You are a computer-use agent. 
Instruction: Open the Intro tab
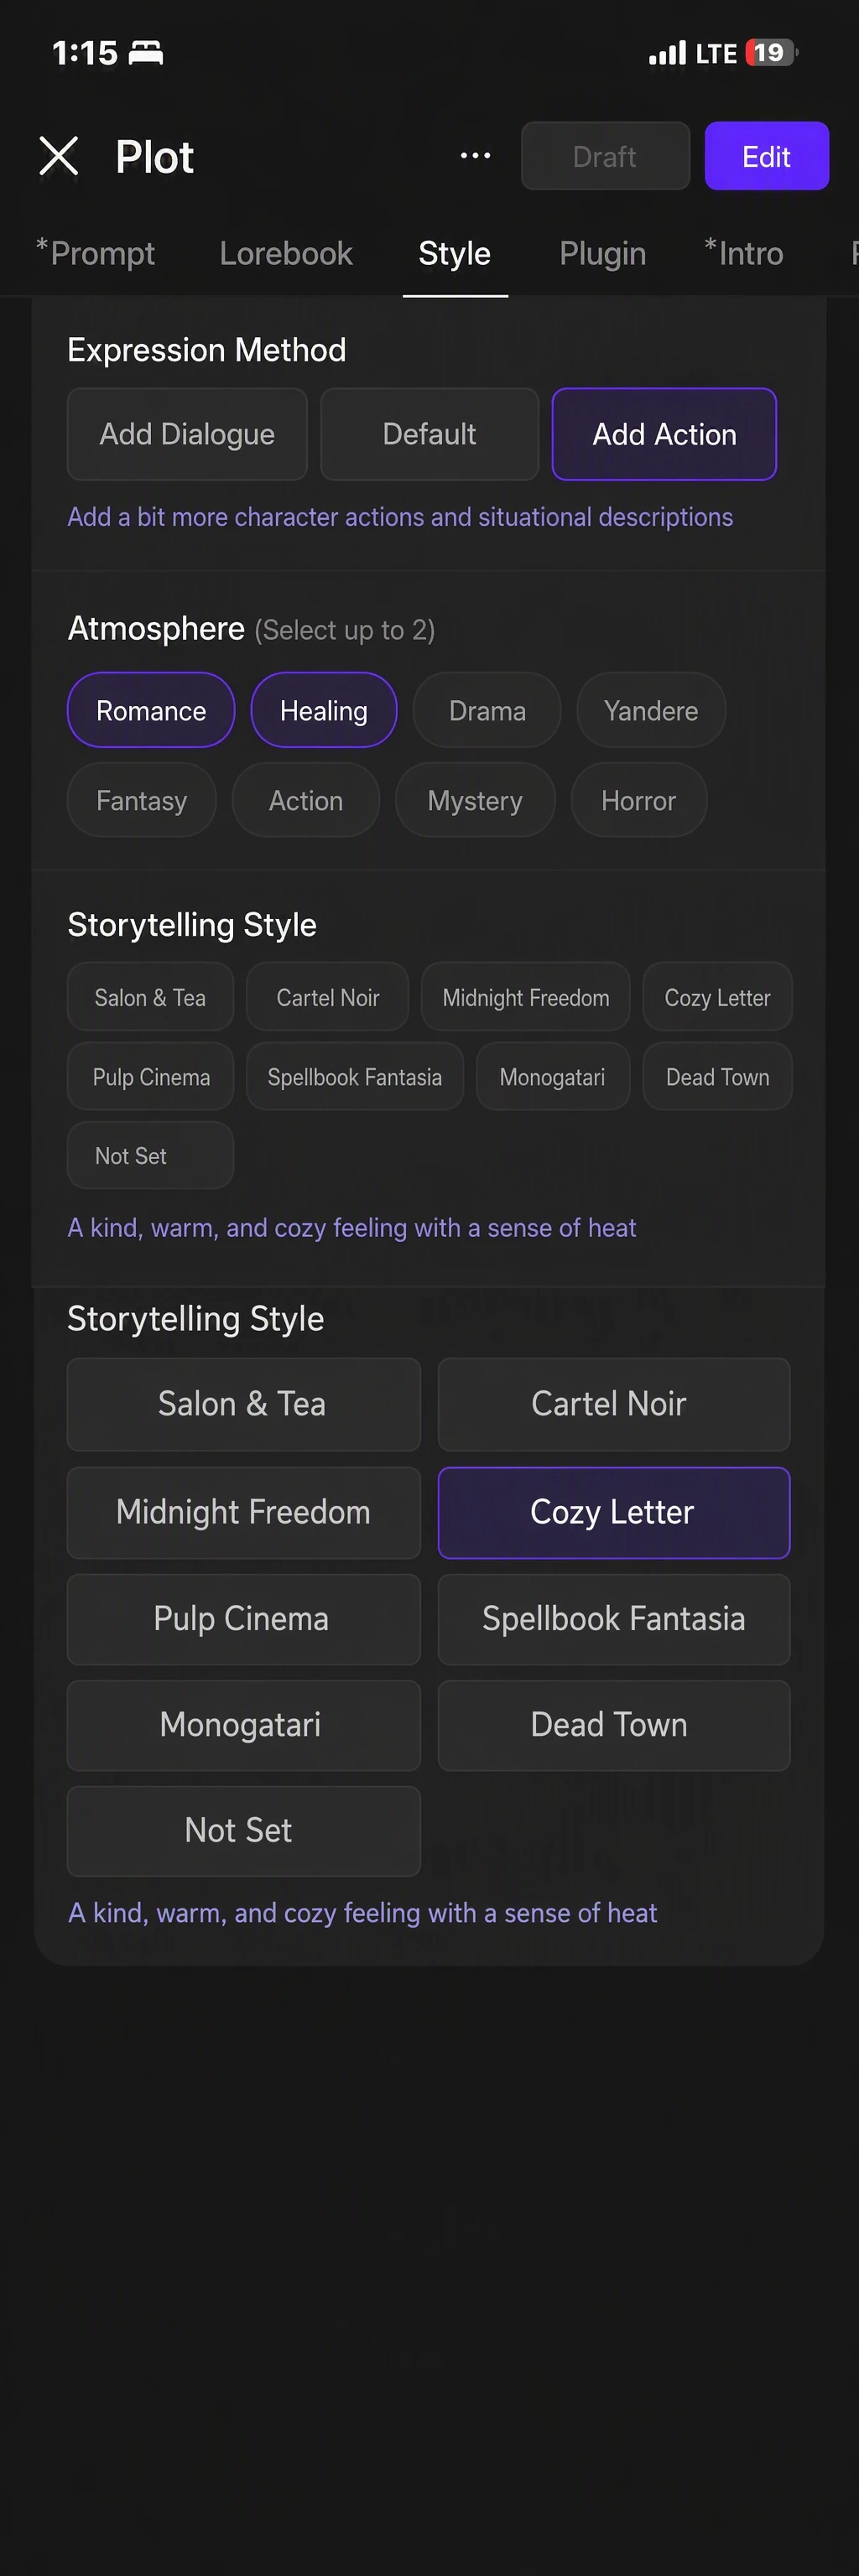(744, 254)
